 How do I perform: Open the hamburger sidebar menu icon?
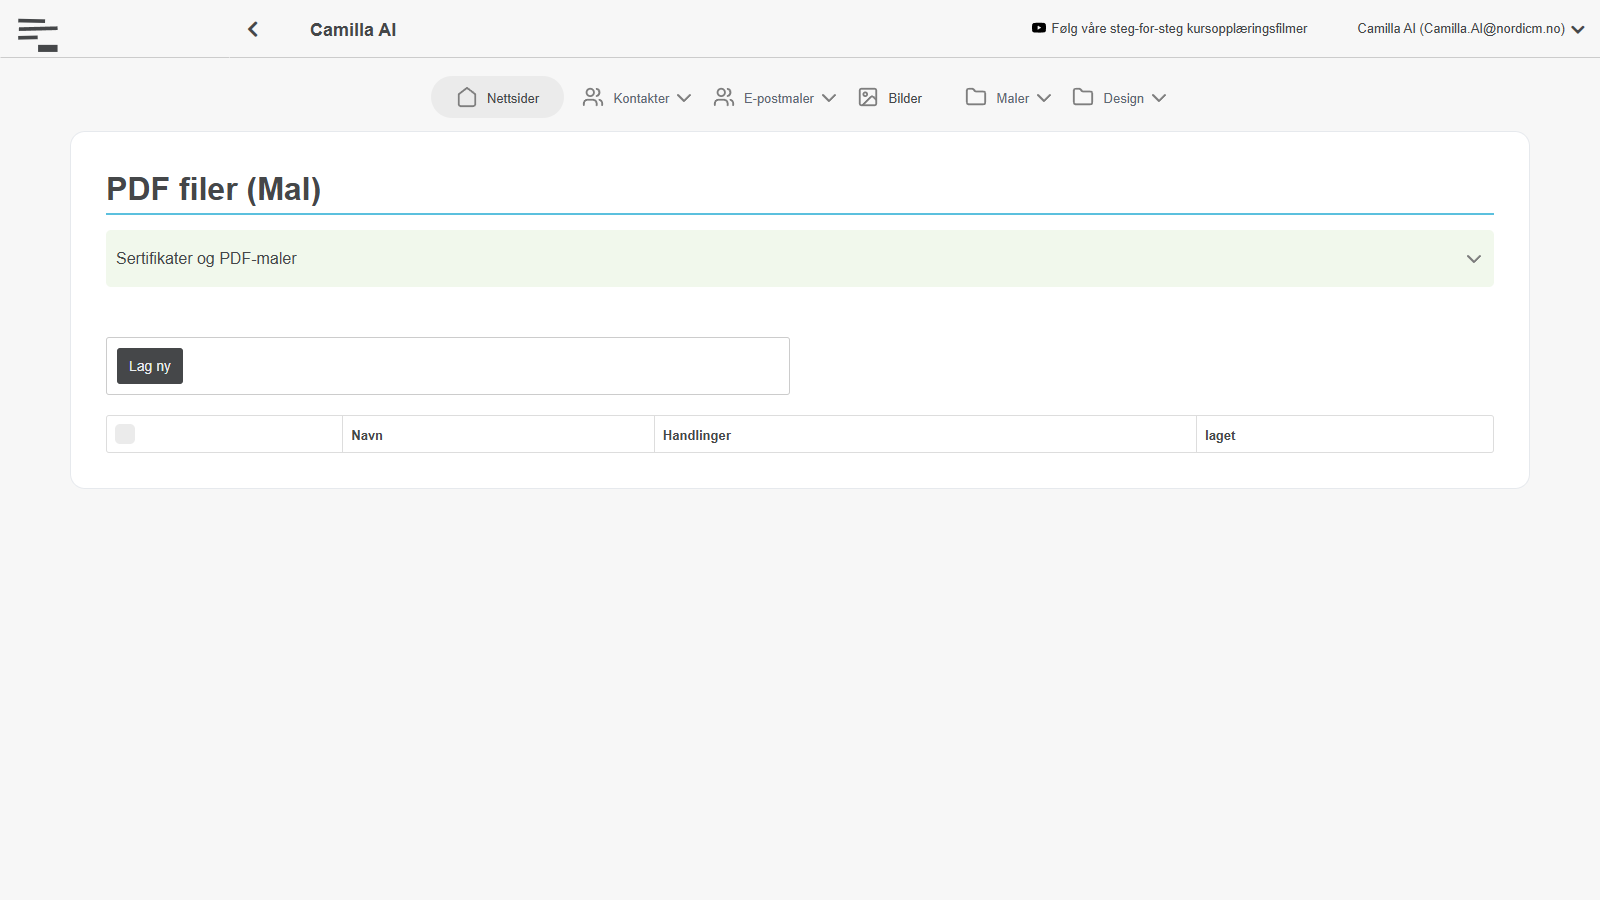[x=38, y=34]
